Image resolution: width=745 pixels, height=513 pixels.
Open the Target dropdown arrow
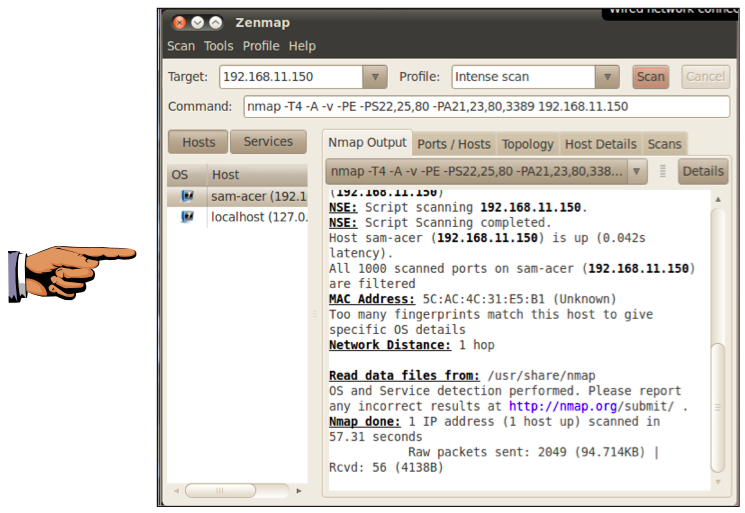[375, 77]
